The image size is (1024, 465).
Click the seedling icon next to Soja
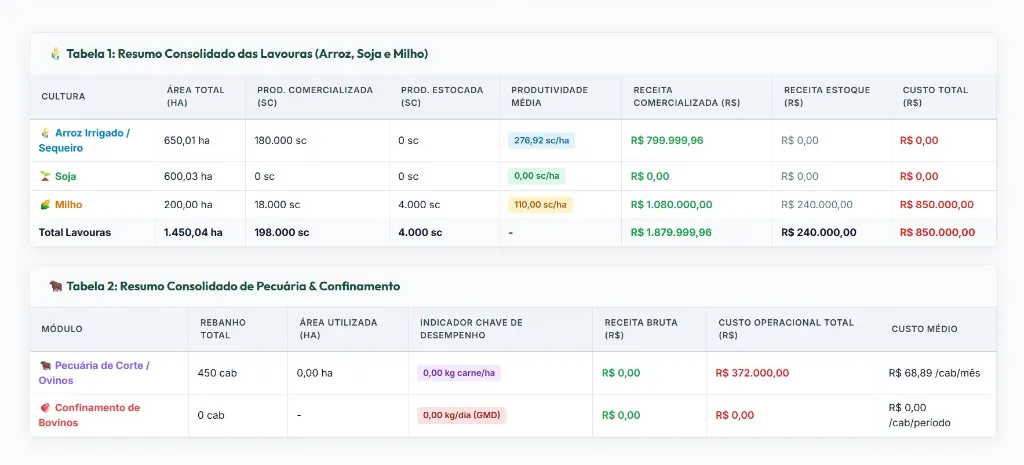[x=45, y=176]
